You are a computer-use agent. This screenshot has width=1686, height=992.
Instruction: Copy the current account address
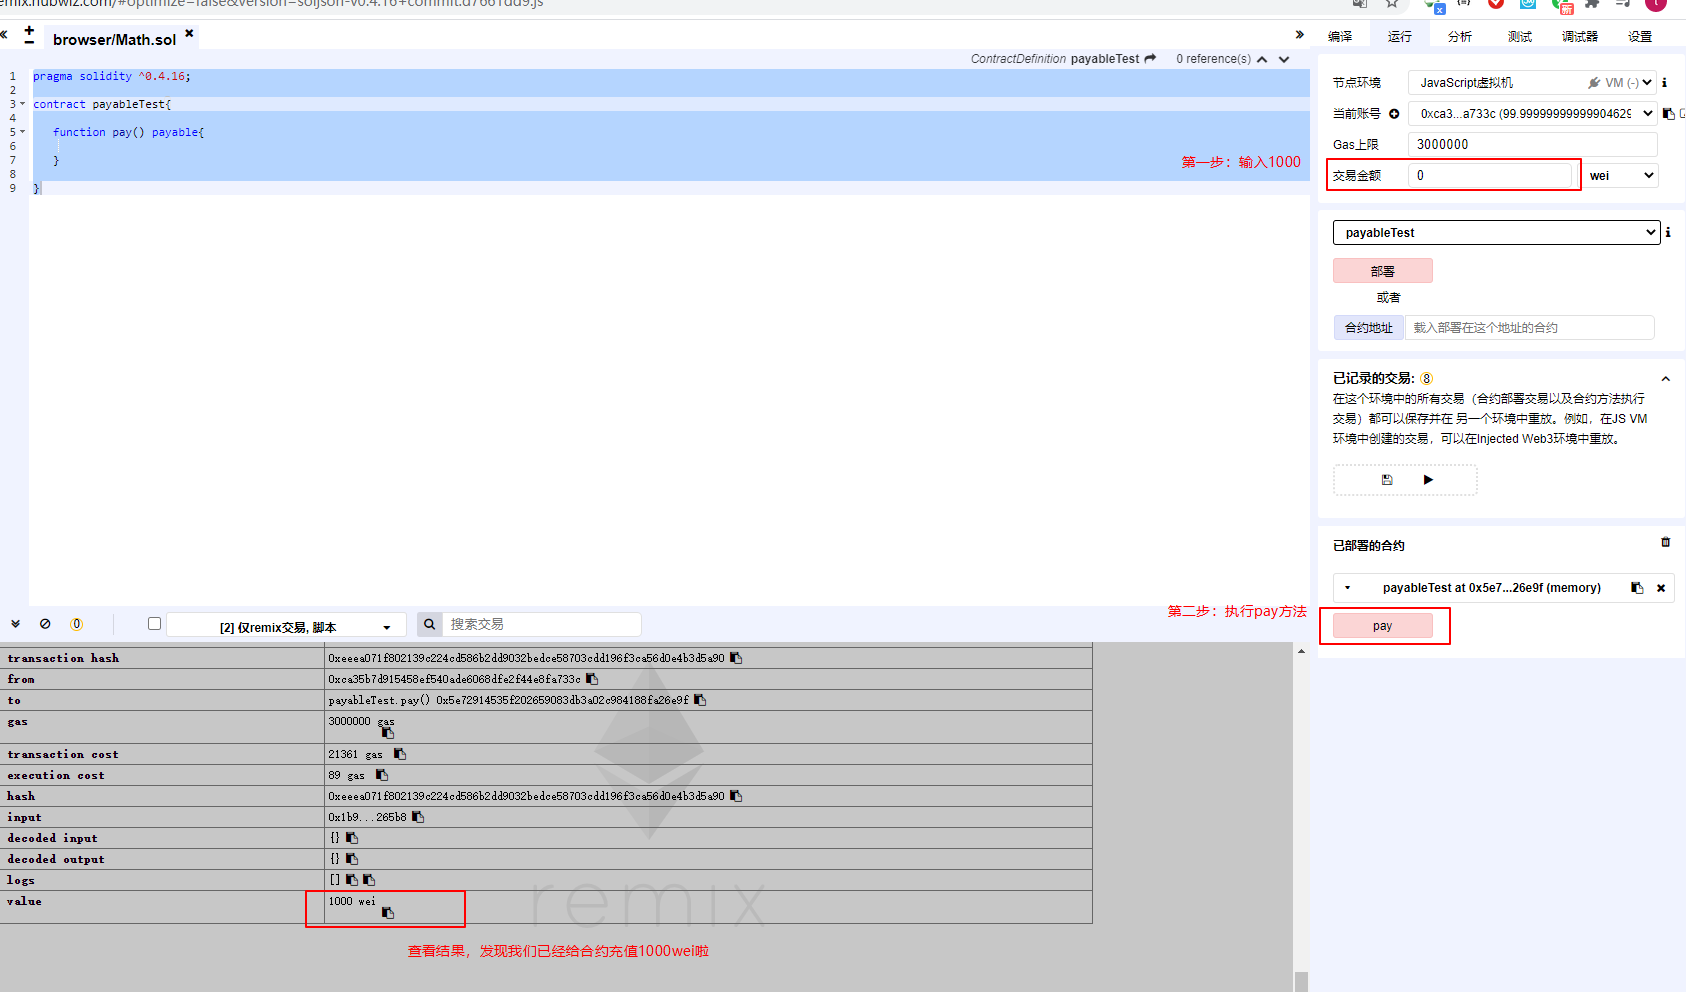(1668, 114)
